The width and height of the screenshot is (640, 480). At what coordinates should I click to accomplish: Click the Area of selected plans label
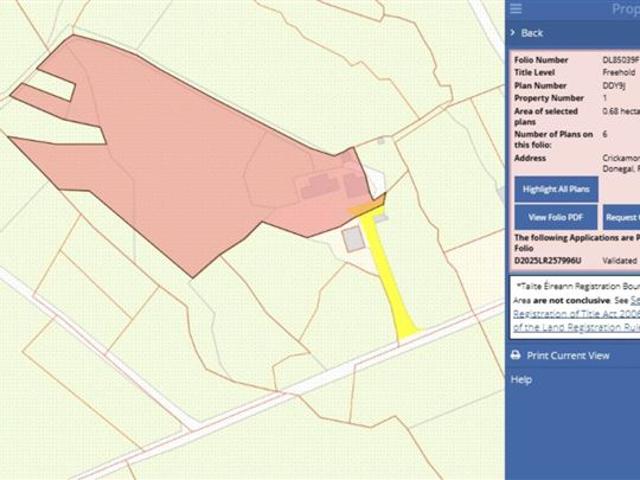(x=546, y=116)
